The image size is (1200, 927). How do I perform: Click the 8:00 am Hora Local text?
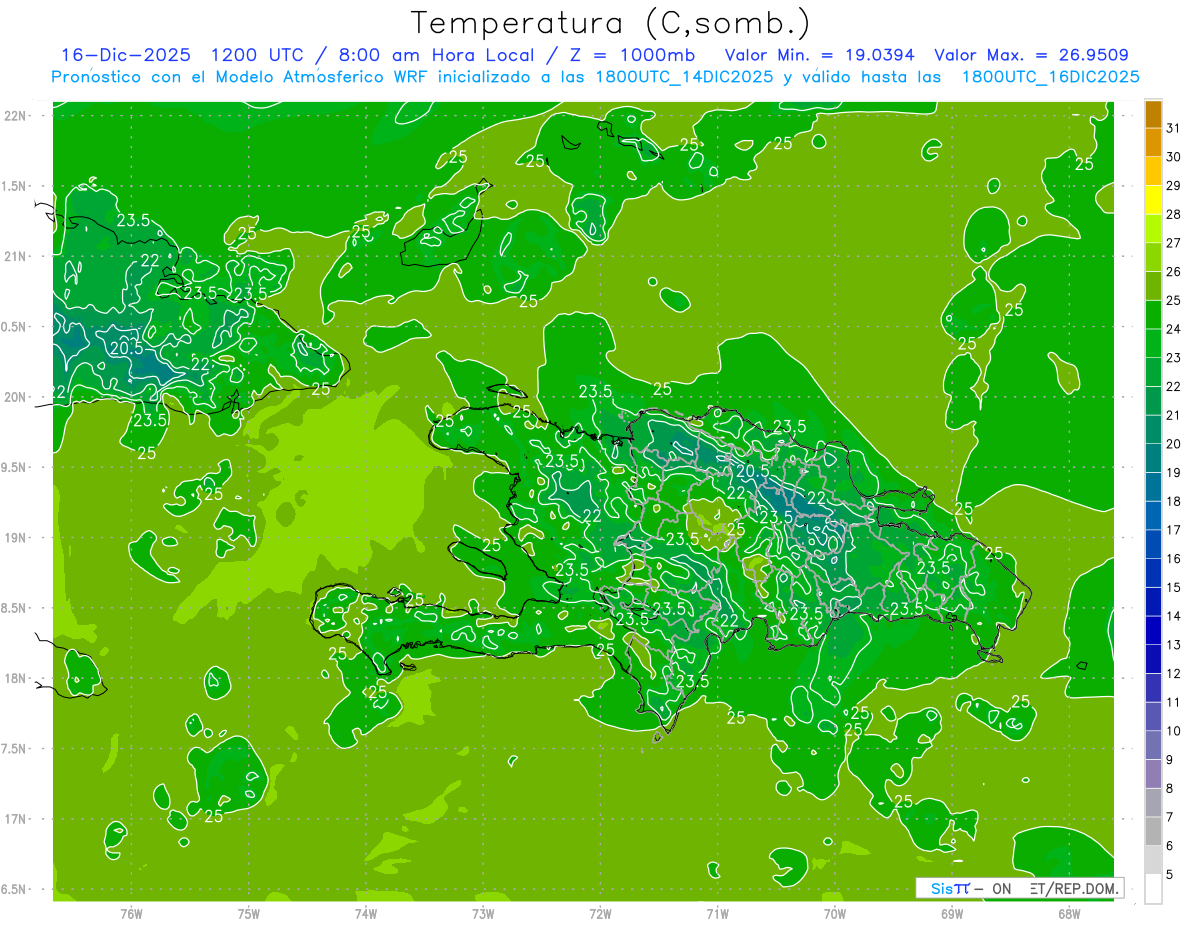(x=435, y=55)
